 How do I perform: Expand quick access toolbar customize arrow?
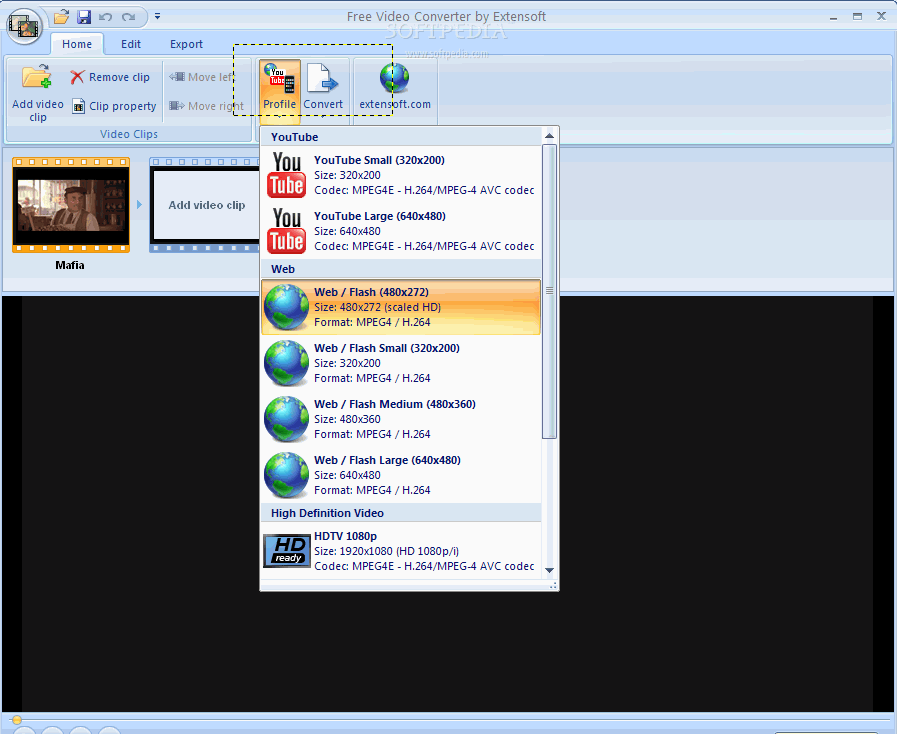point(157,17)
